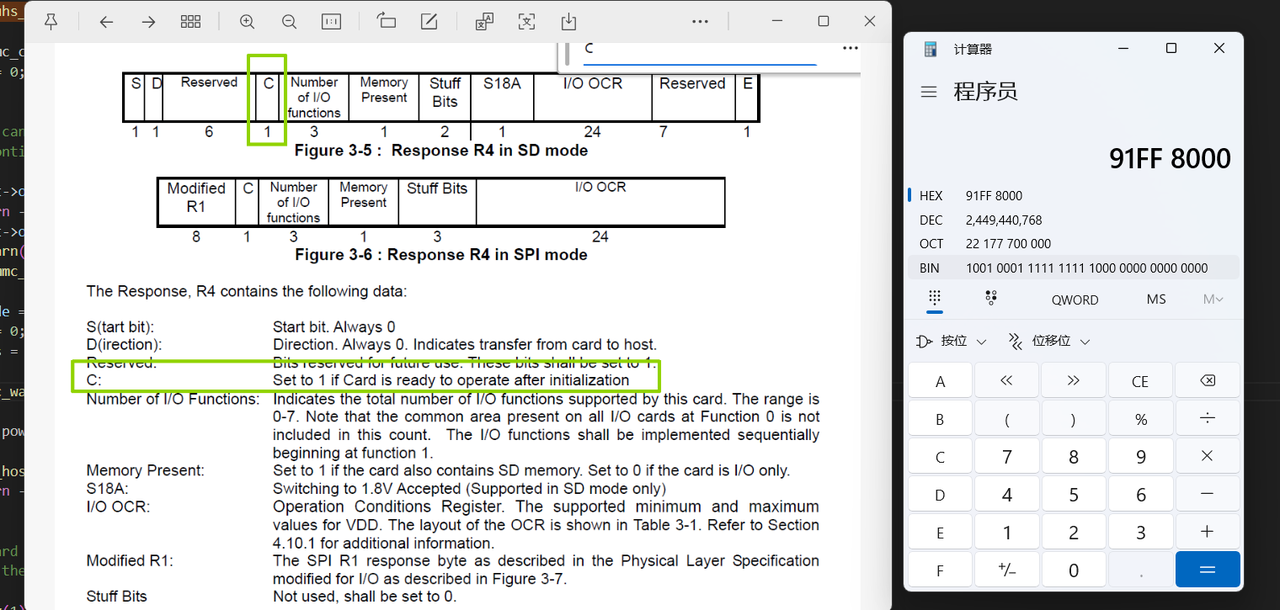Click the multiply × key
The height and width of the screenshot is (610, 1280).
(1208, 457)
